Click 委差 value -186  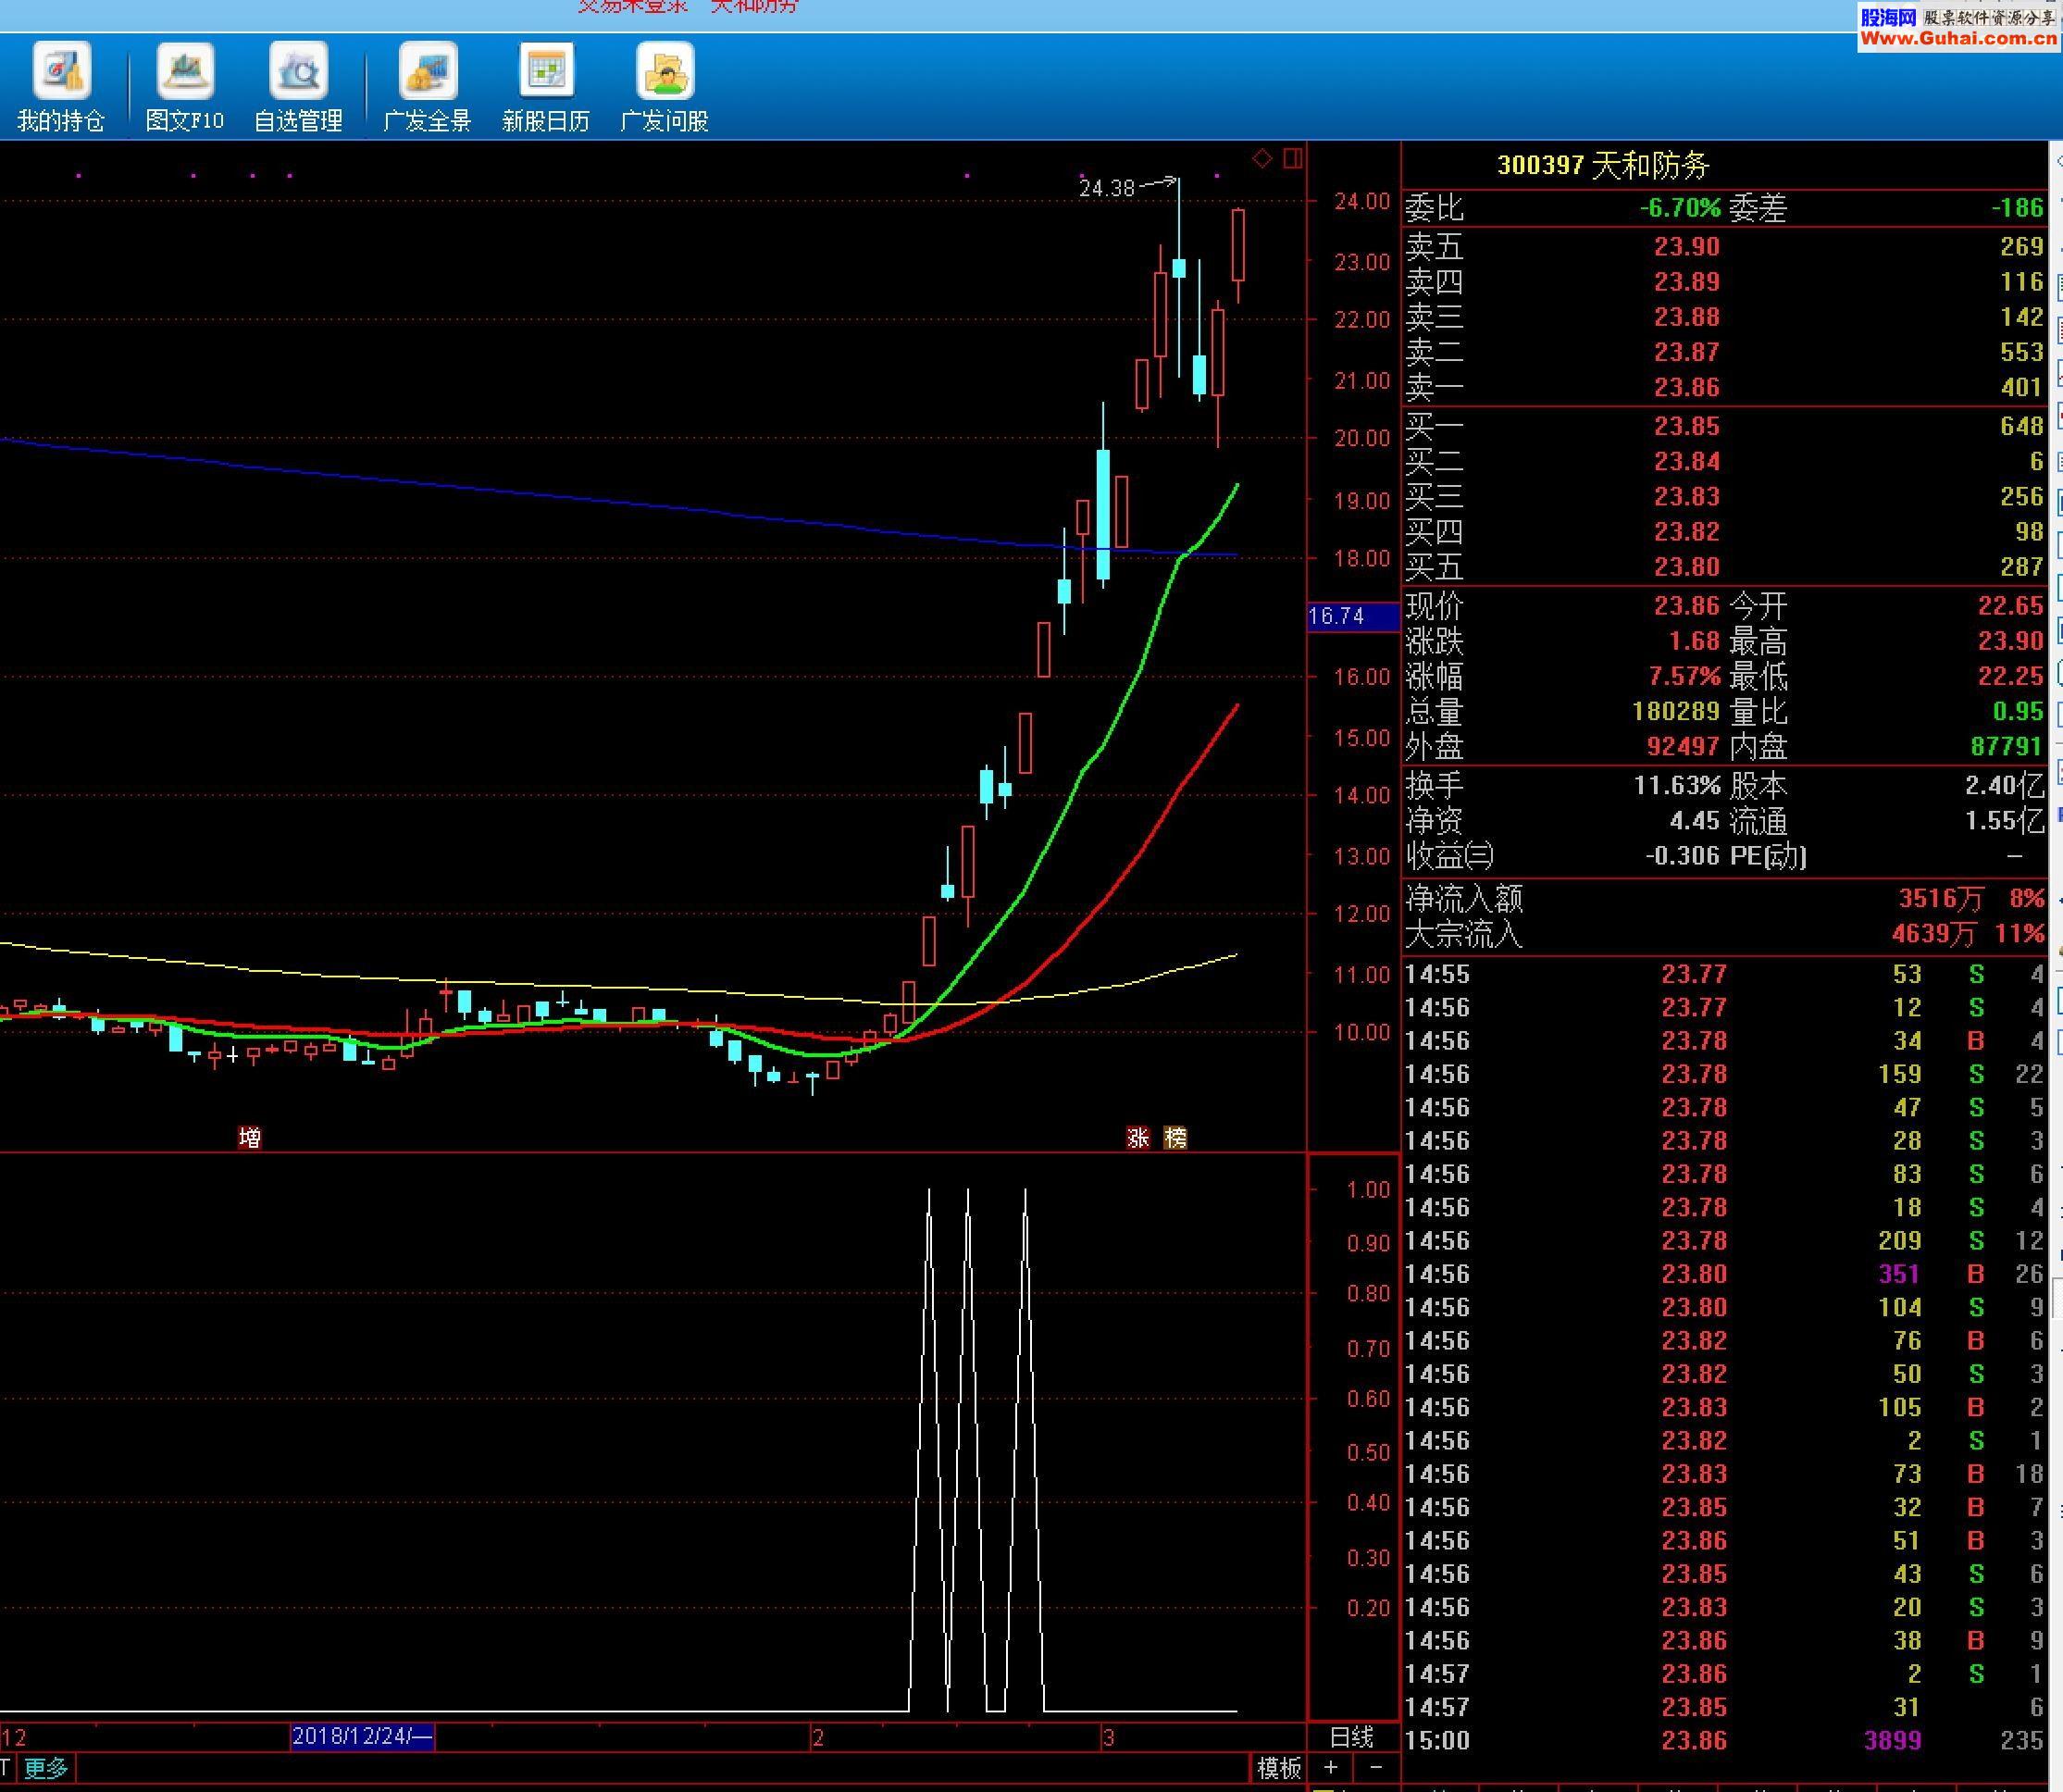point(2017,208)
